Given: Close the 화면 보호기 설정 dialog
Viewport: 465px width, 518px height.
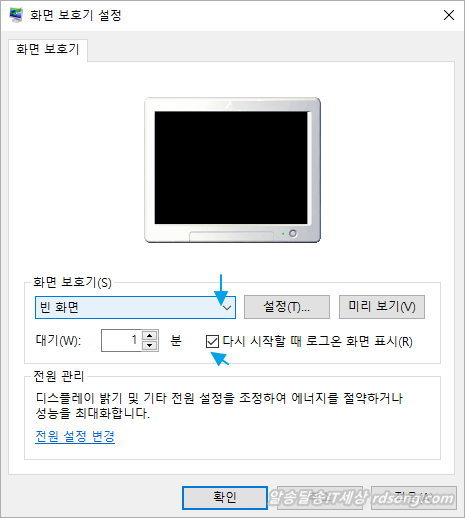Looking at the screenshot, I should pos(449,15).
